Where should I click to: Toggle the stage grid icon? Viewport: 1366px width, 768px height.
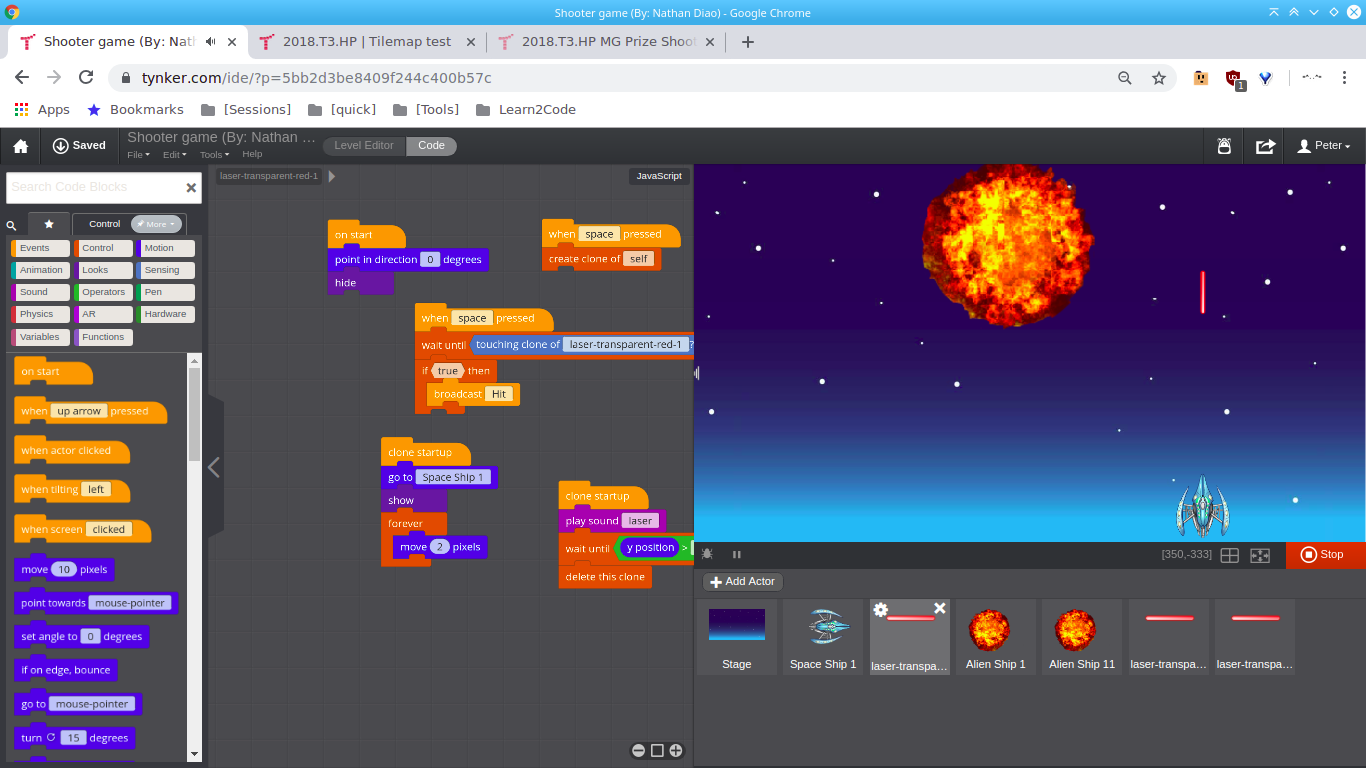coord(1229,555)
